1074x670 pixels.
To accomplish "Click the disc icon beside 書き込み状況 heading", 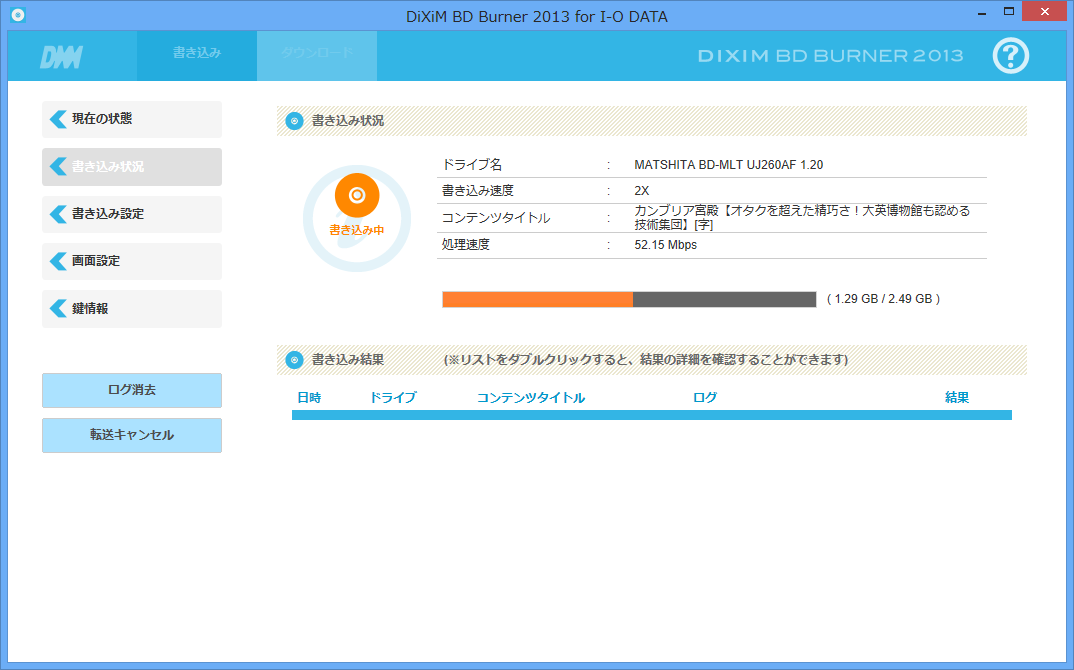I will (x=294, y=121).
